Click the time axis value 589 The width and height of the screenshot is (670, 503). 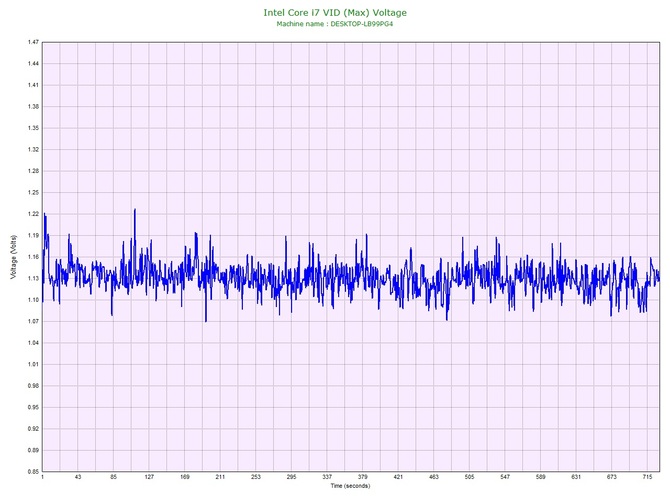coord(541,477)
